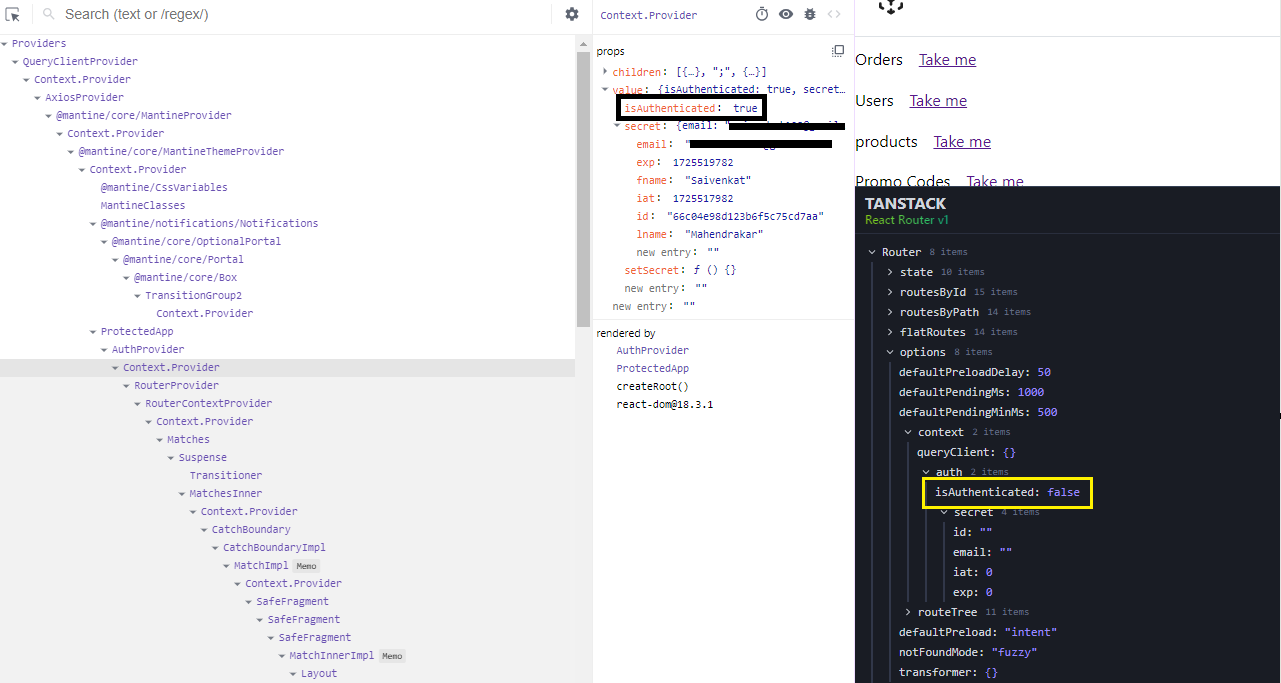Click the setSecret function prop
1281x683 pixels.
coord(680,271)
